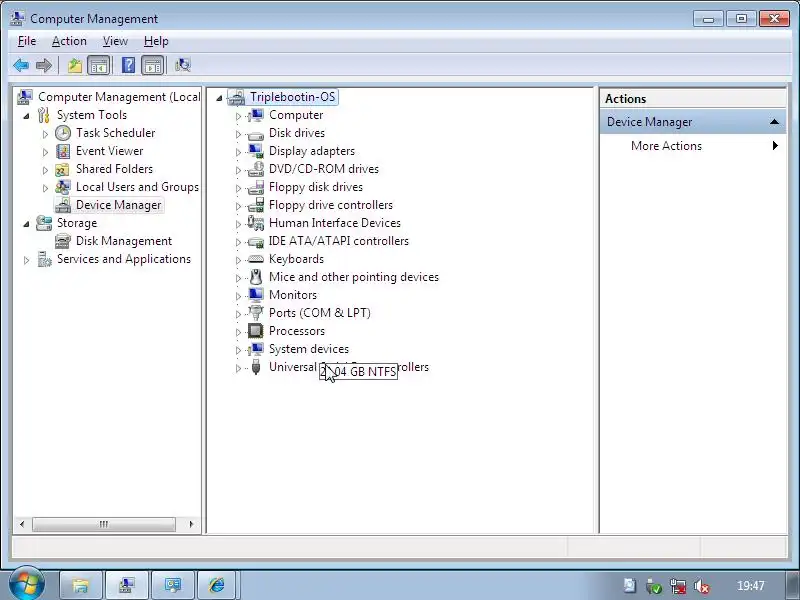Open the Help menu
This screenshot has height=600, width=800.
(156, 41)
